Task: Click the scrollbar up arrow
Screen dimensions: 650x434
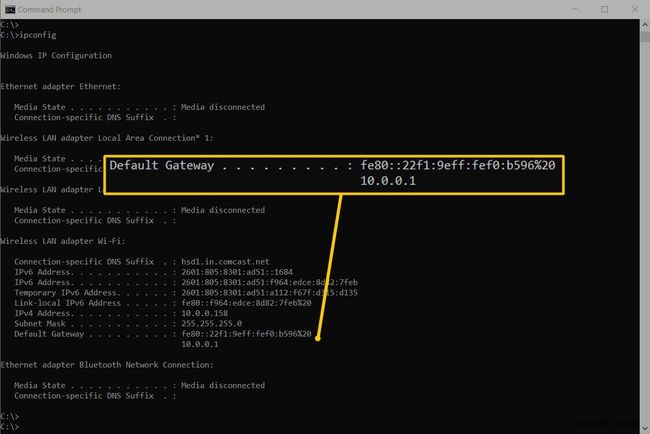Action: click(645, 24)
